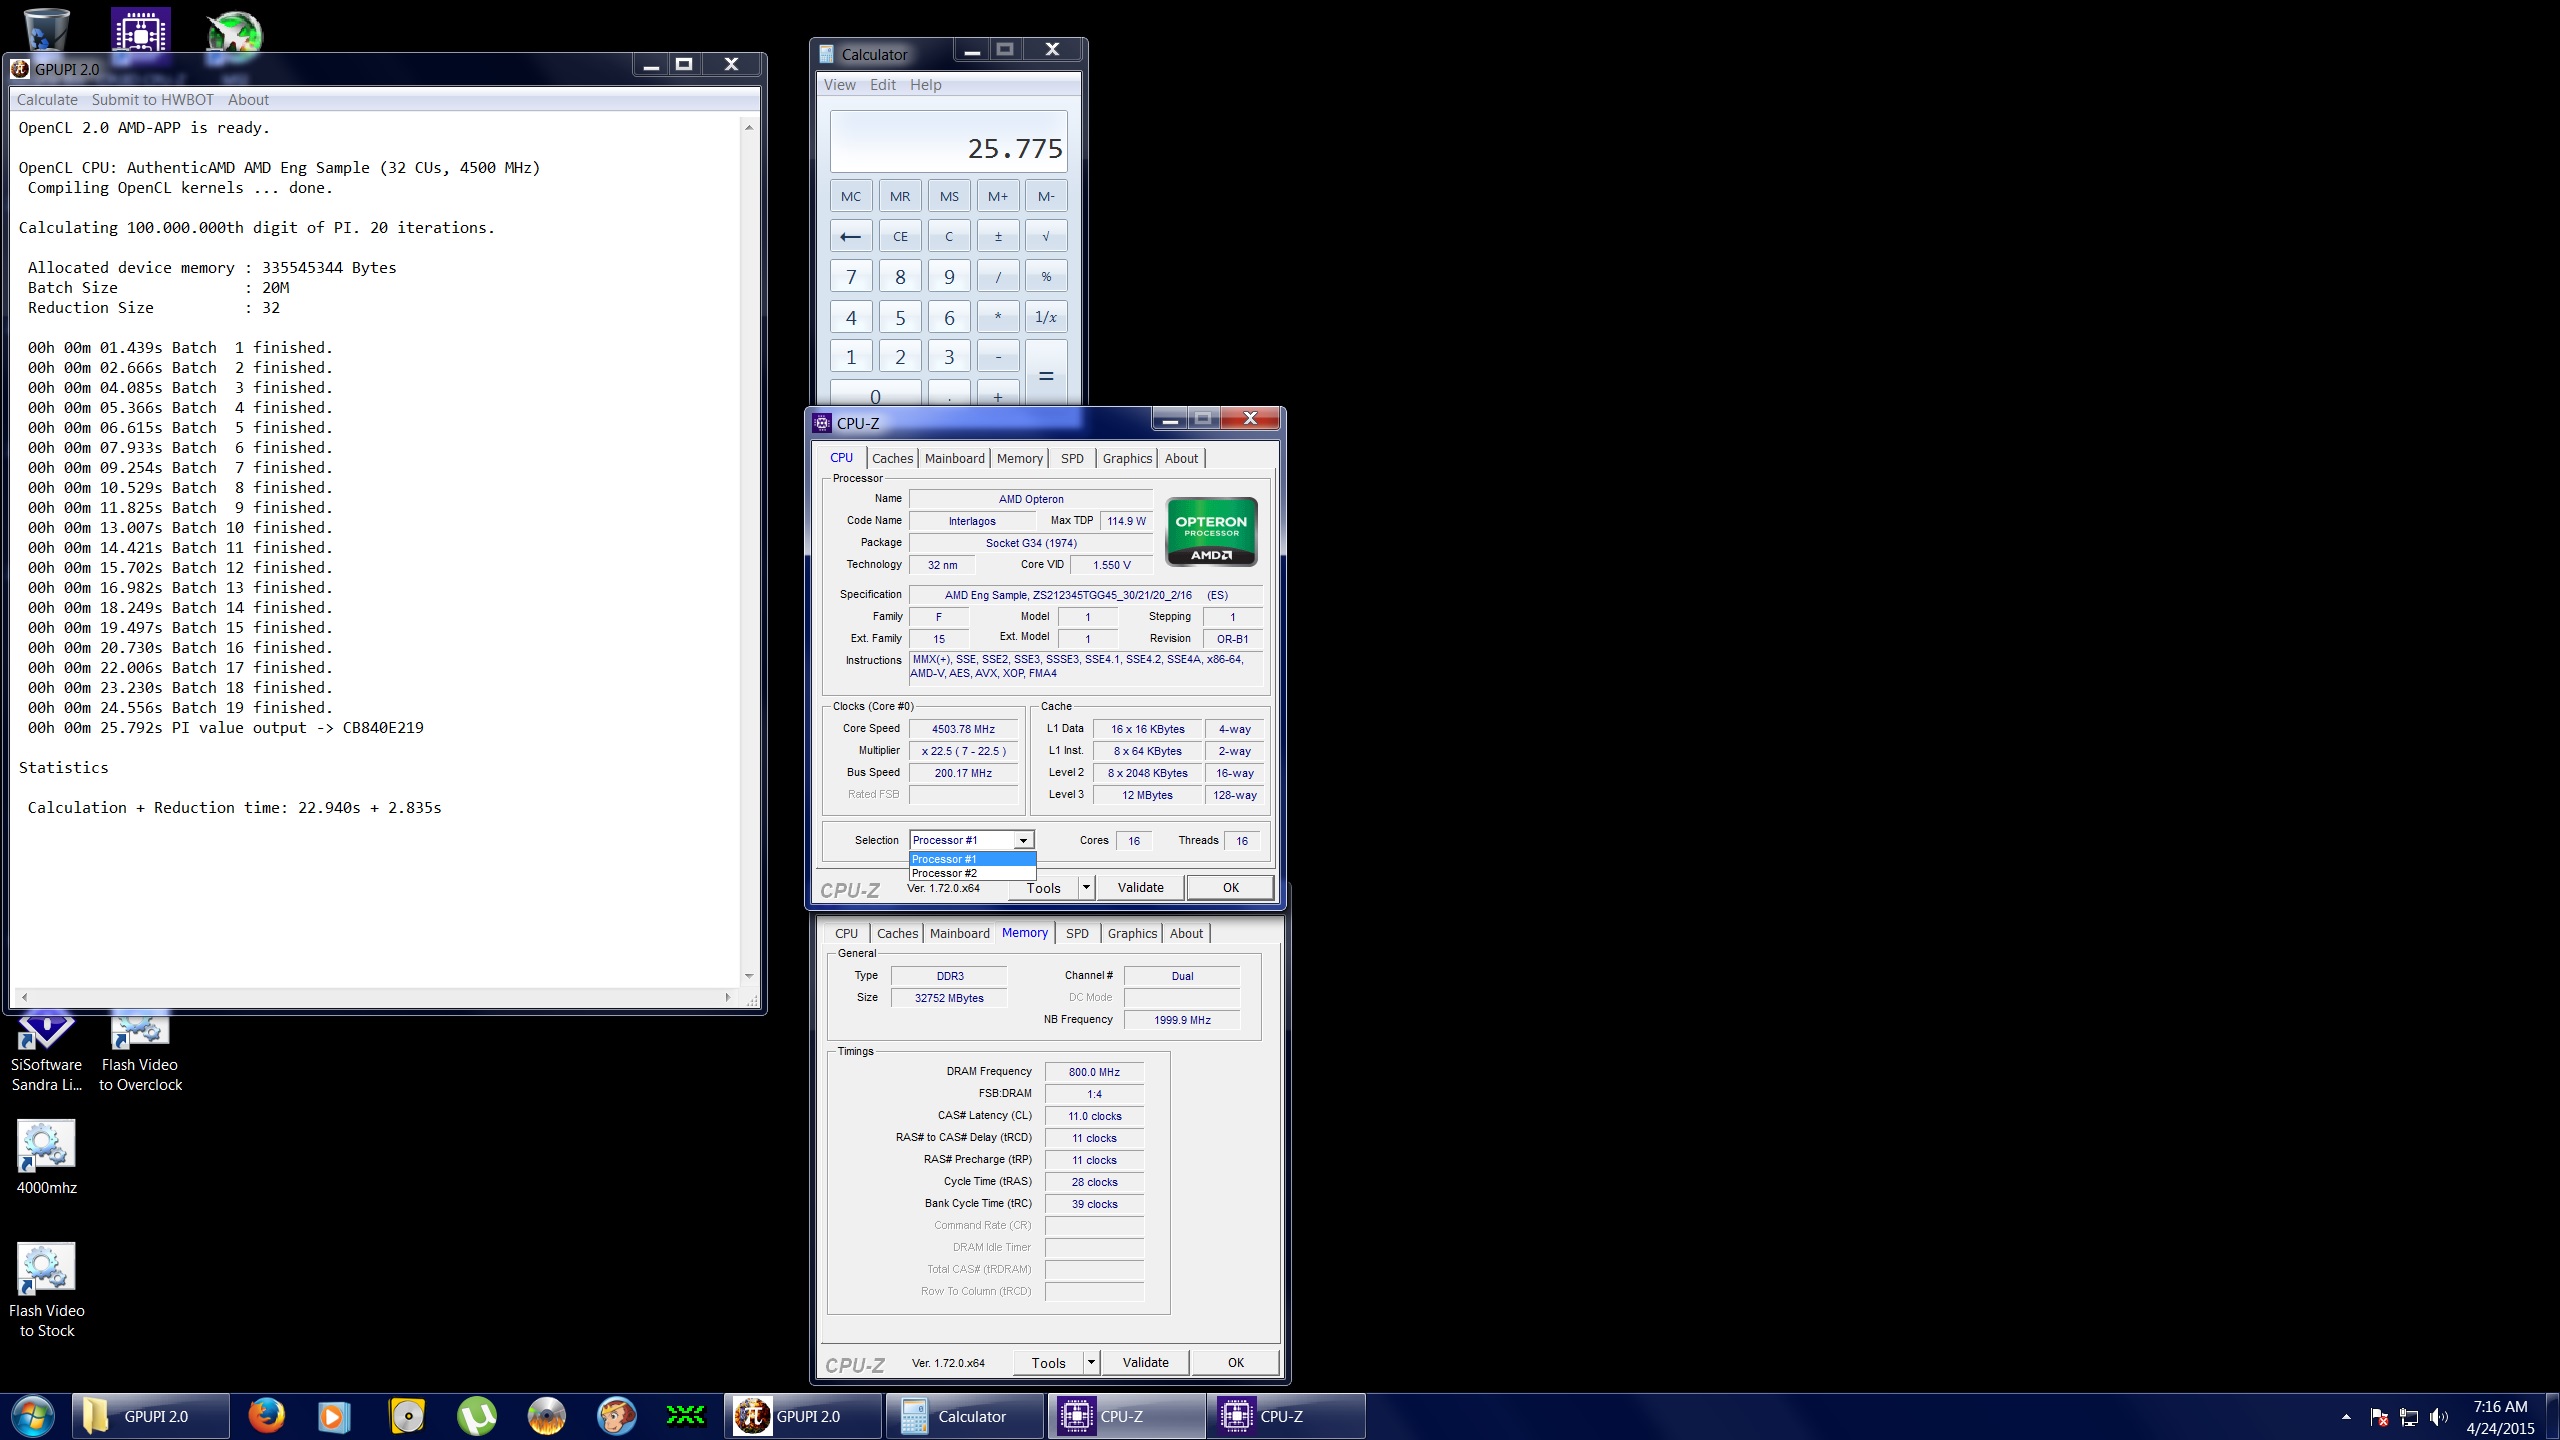Switch to first CPU-Z taskbar button
Screen dimensions: 2560x1440
(1127, 1416)
